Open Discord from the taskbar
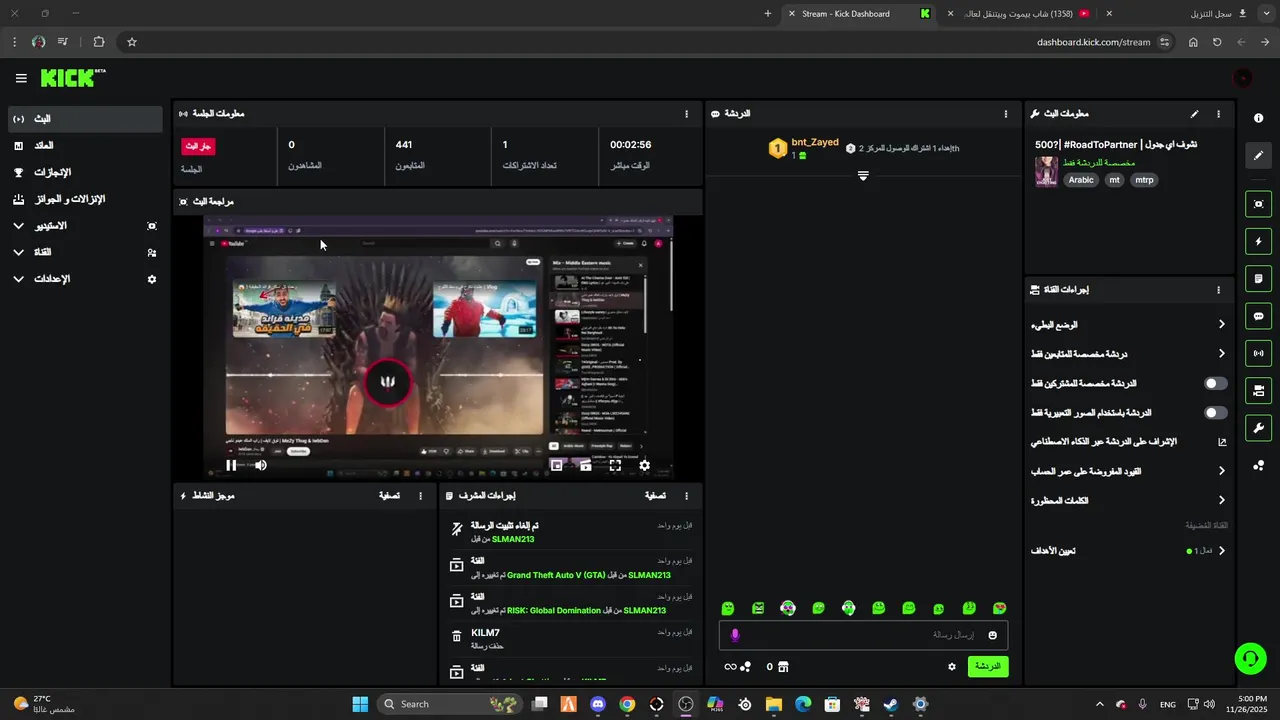The image size is (1280, 720). pyautogui.click(x=598, y=704)
